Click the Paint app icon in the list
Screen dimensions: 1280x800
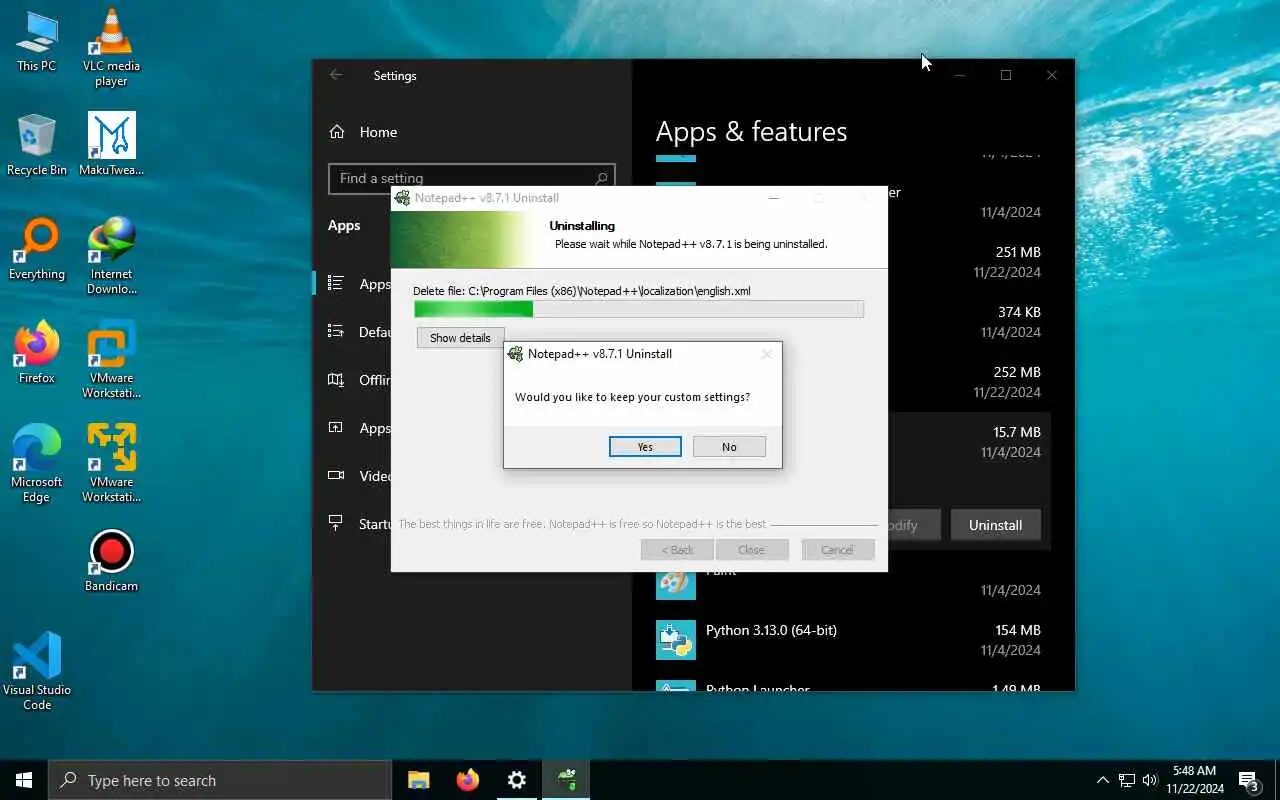coord(676,582)
